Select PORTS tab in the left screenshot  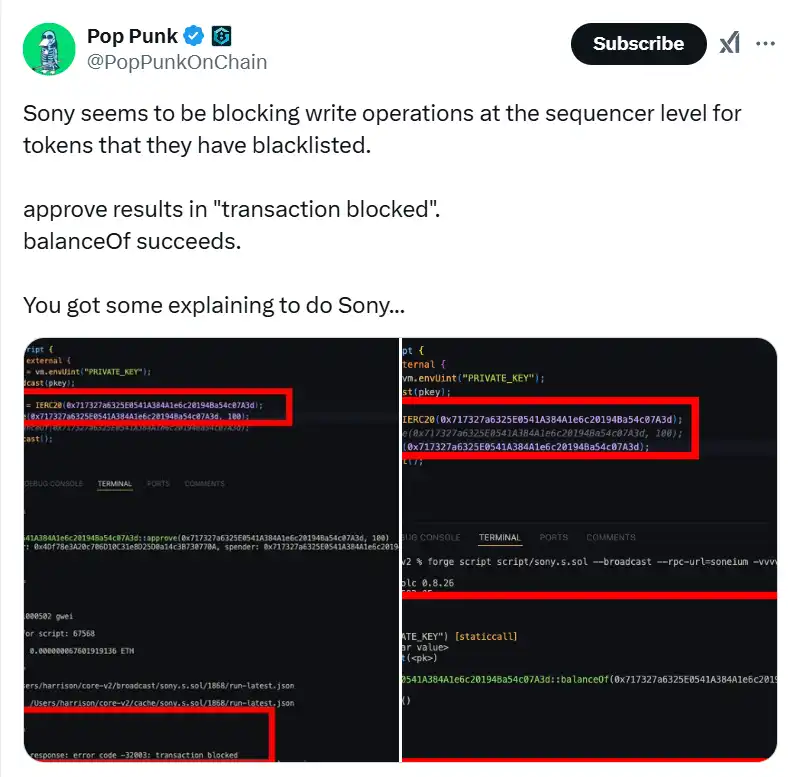(158, 484)
